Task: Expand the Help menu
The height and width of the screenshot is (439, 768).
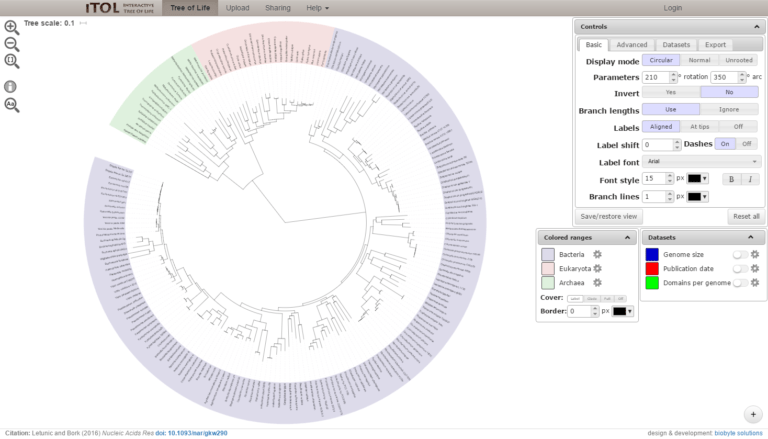Action: [317, 8]
